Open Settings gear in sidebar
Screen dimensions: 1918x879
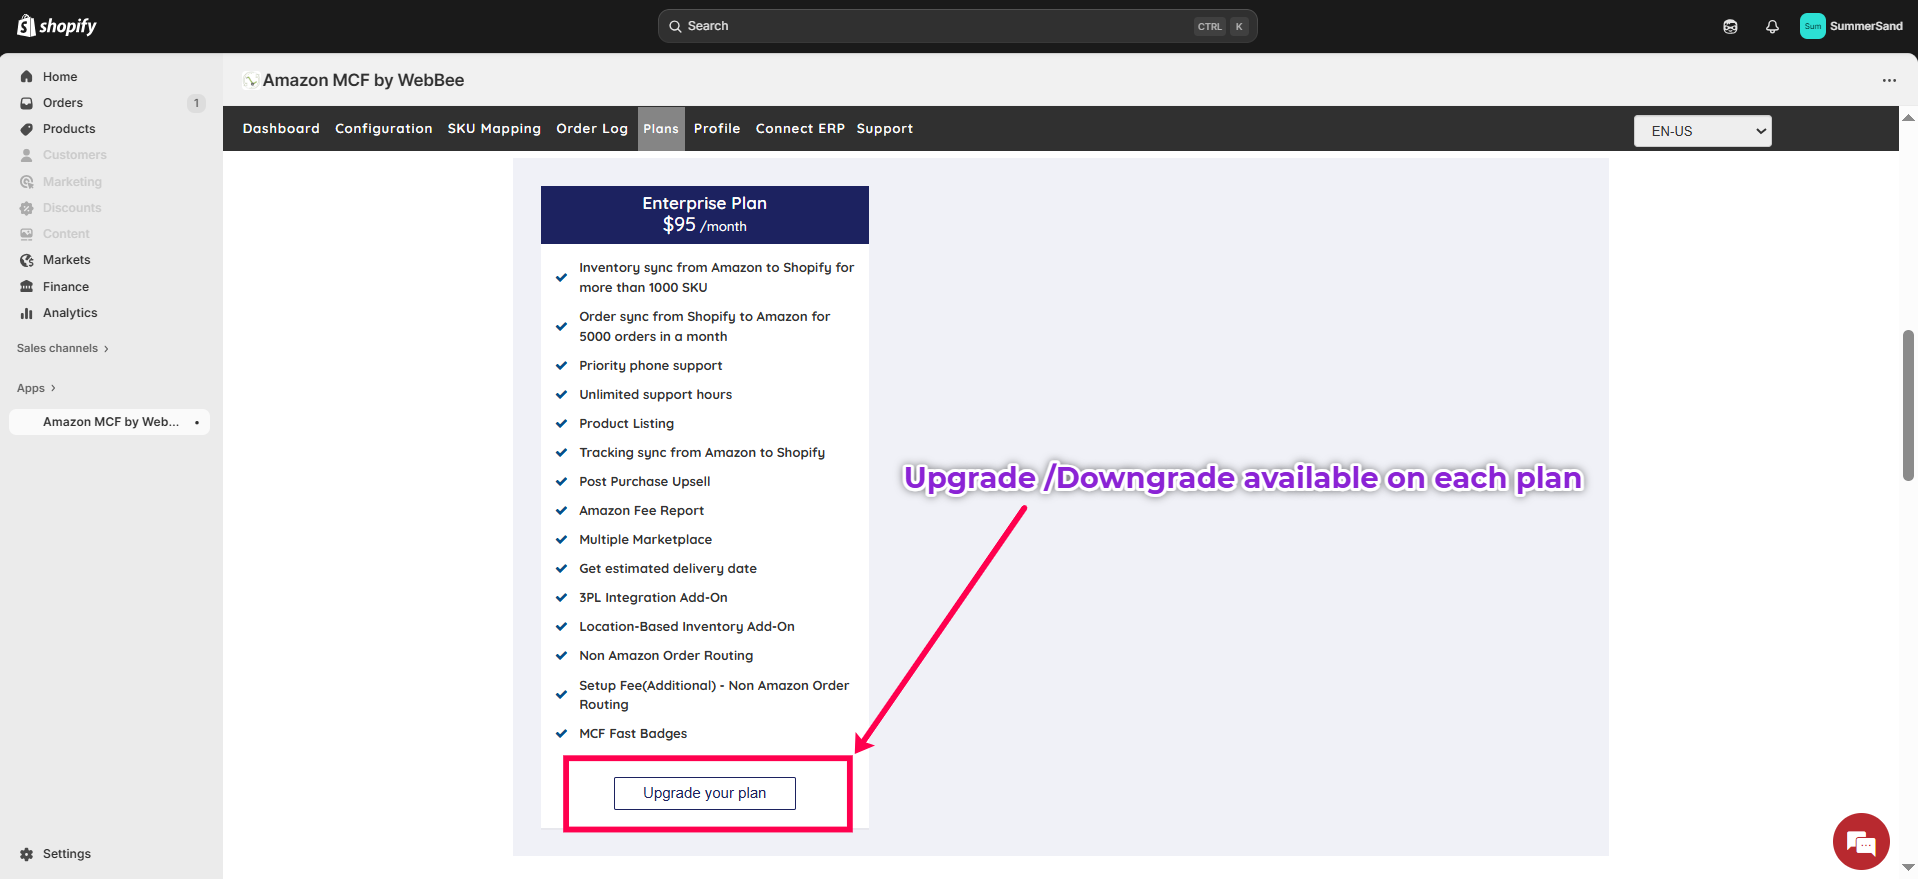(27, 854)
